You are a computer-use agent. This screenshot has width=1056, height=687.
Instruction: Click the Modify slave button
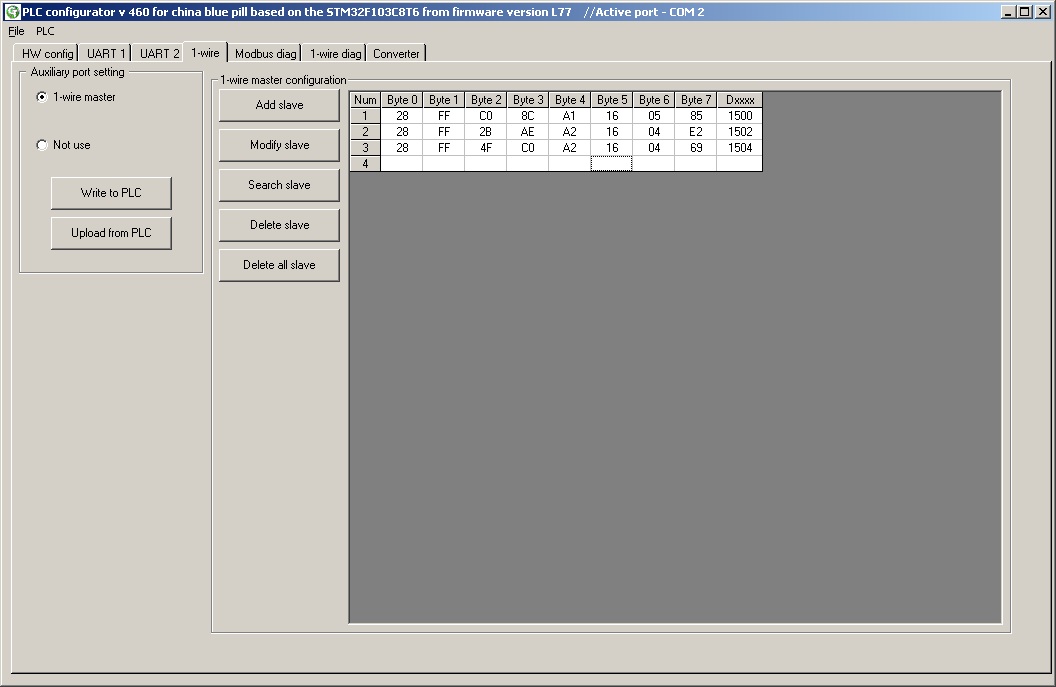pyautogui.click(x=279, y=145)
